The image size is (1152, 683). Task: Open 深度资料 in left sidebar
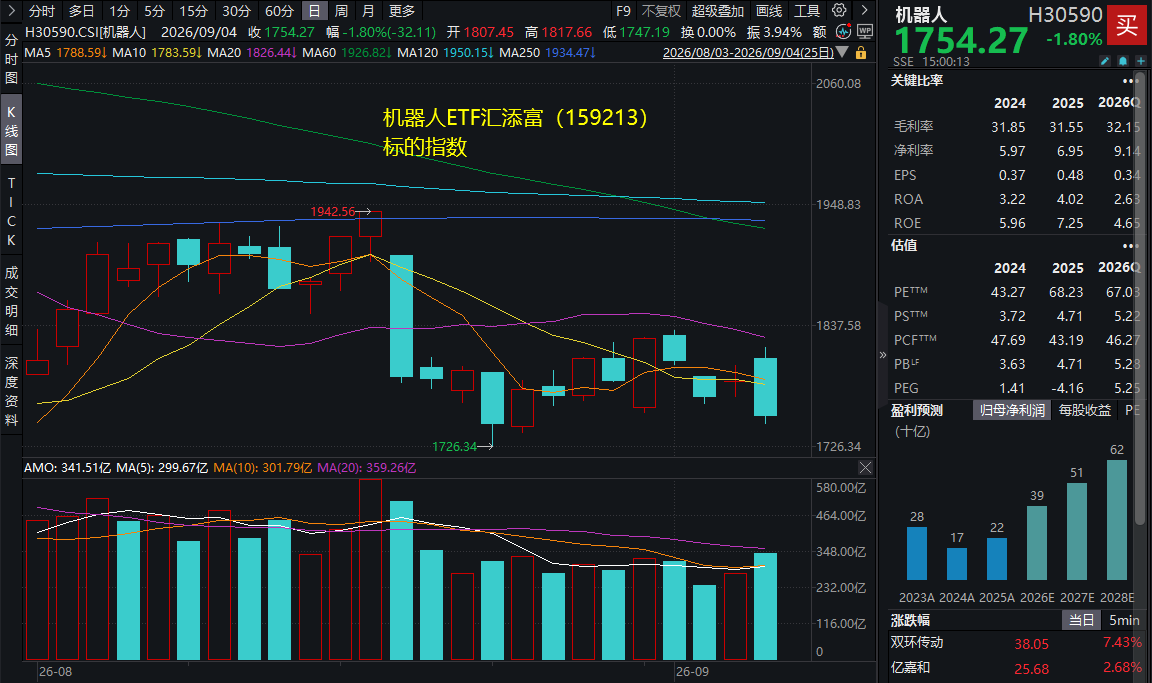(x=11, y=391)
